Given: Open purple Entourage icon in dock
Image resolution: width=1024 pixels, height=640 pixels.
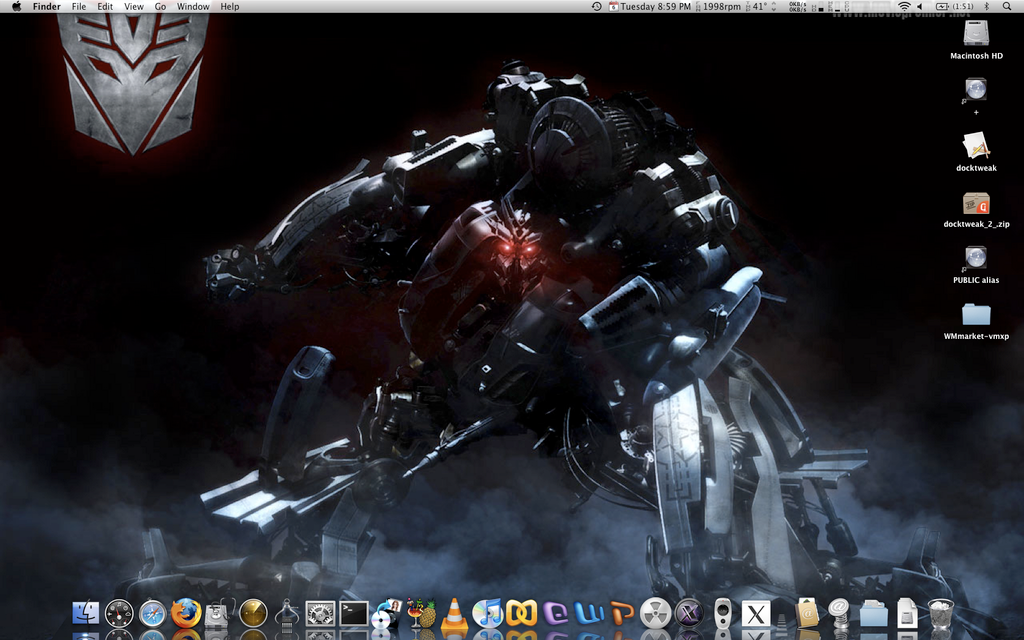Looking at the screenshot, I should (x=555, y=614).
